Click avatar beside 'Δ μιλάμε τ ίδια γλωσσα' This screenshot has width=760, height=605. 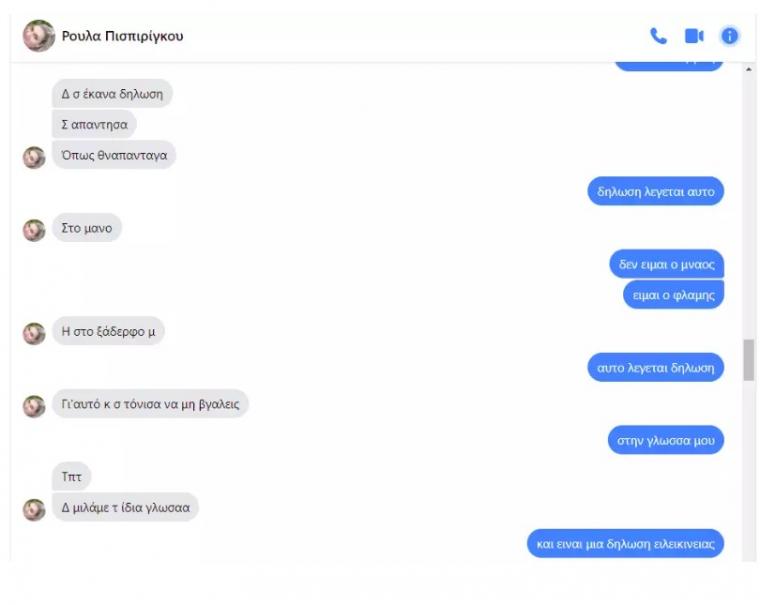coord(34,510)
